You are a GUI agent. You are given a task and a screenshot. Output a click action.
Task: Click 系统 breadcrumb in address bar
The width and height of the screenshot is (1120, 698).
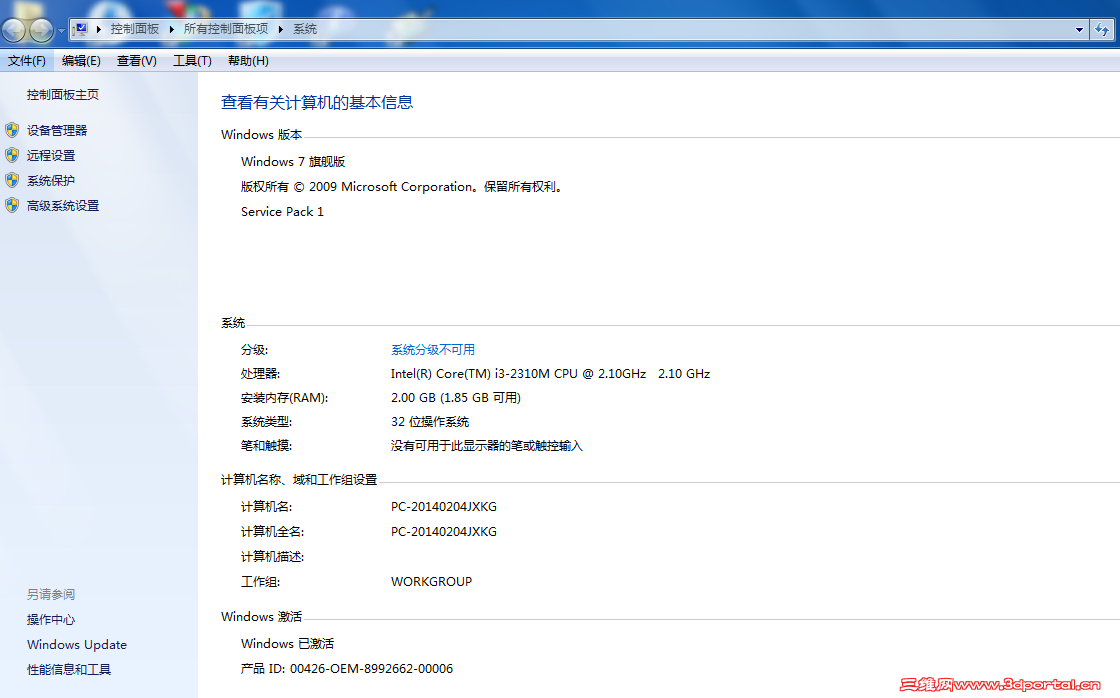305,29
